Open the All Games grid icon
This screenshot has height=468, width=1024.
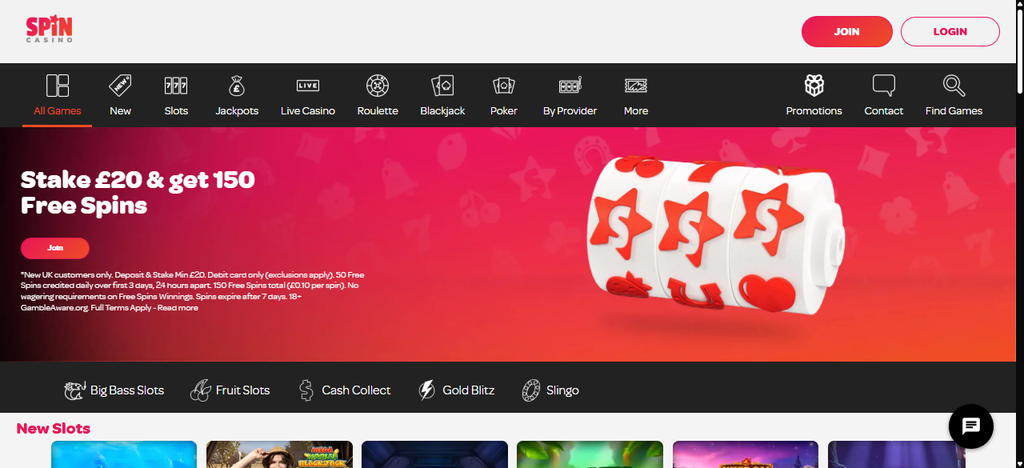tap(57, 86)
